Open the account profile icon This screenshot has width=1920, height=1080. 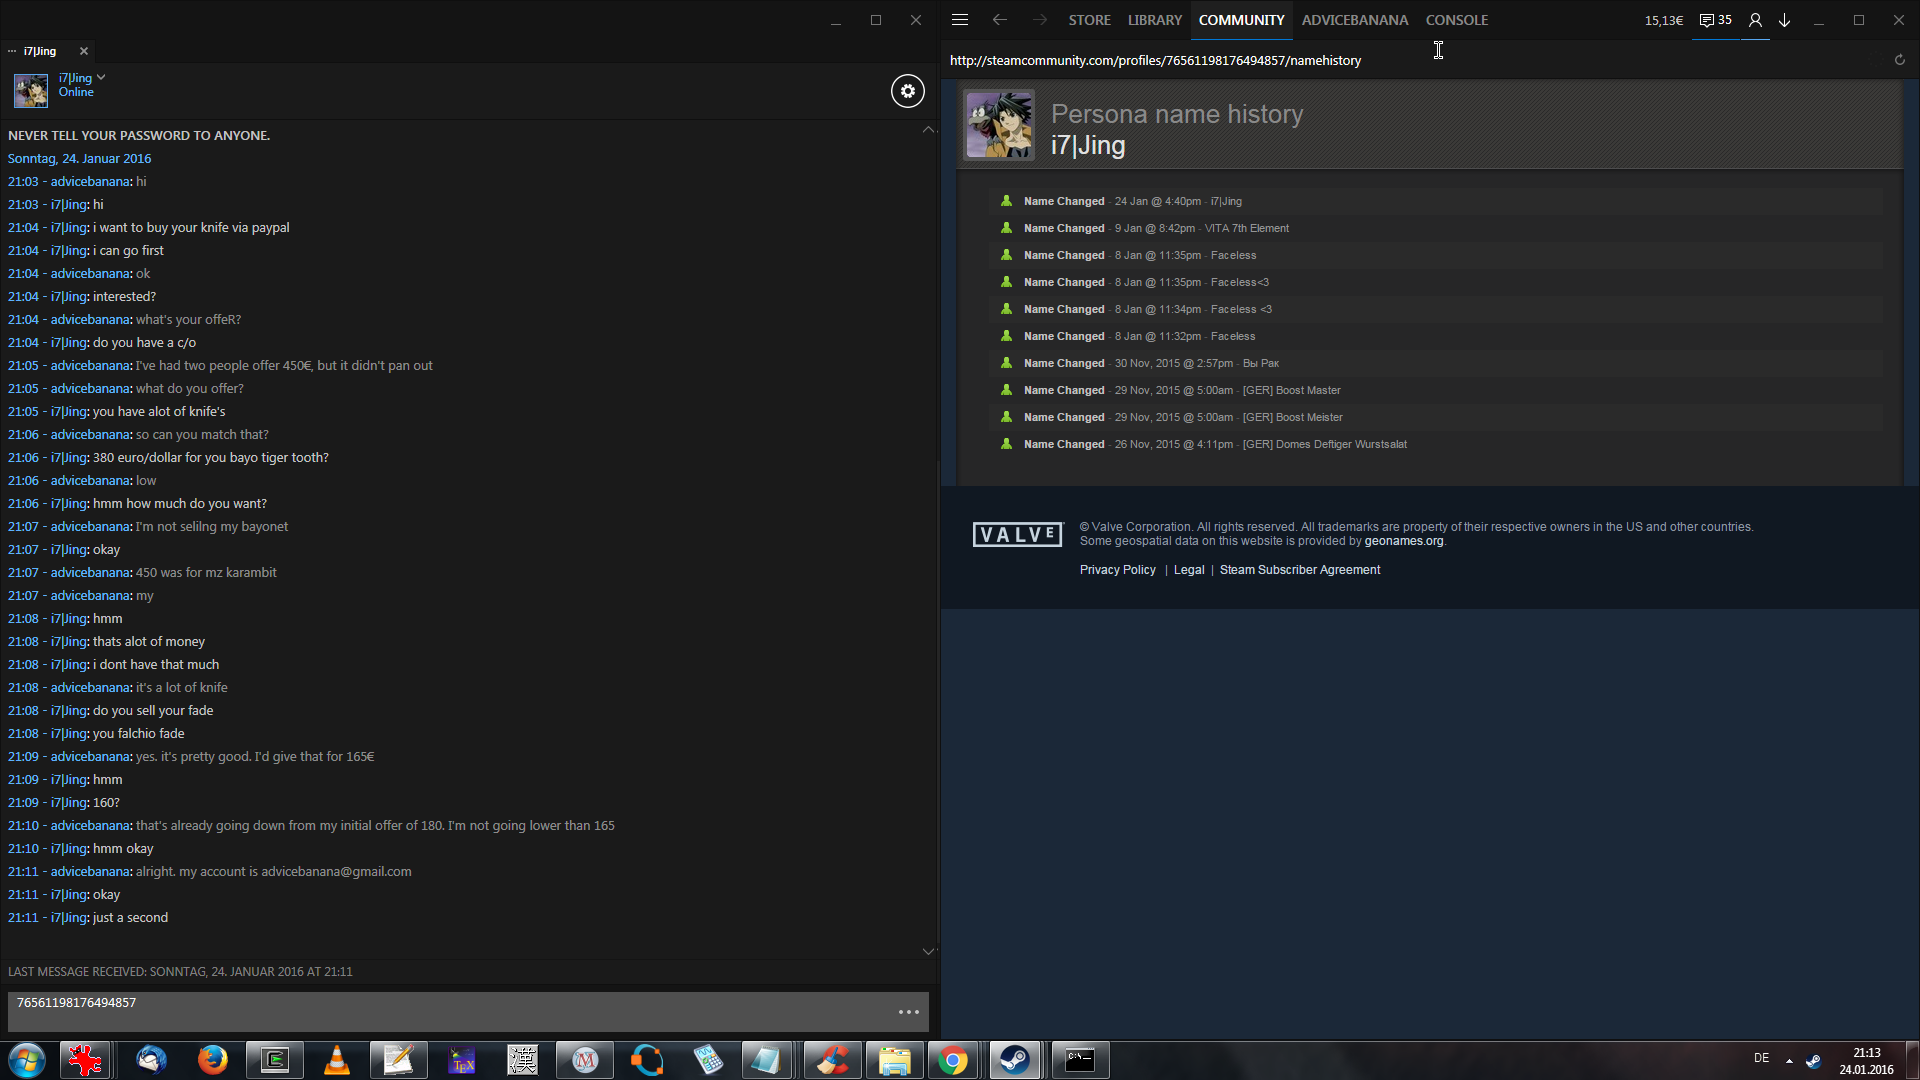(x=1755, y=20)
